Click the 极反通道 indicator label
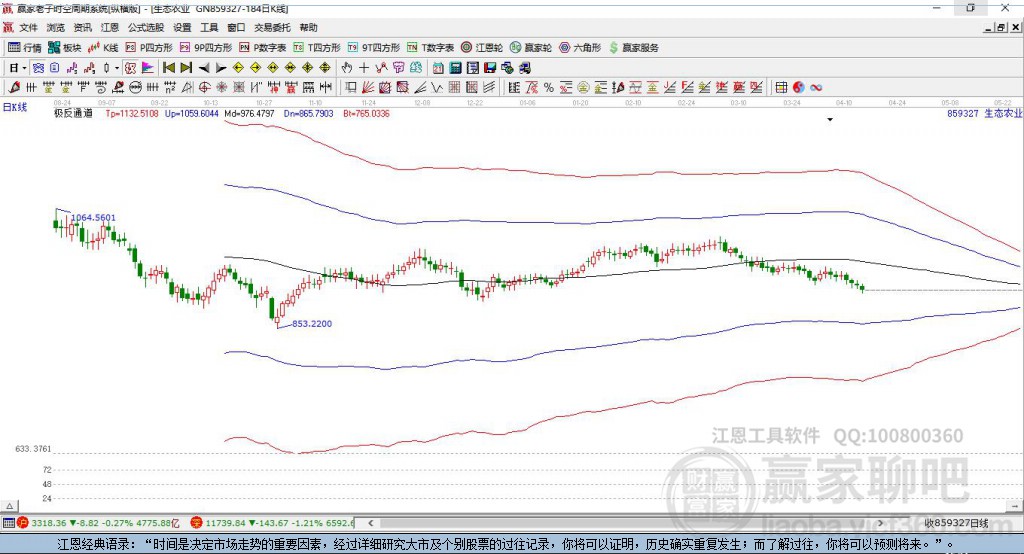The width and height of the screenshot is (1024, 554). [73, 114]
